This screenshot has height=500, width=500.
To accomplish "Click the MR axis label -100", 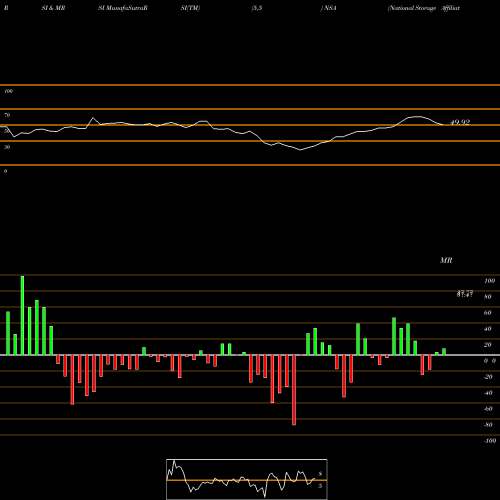I will tap(490, 441).
